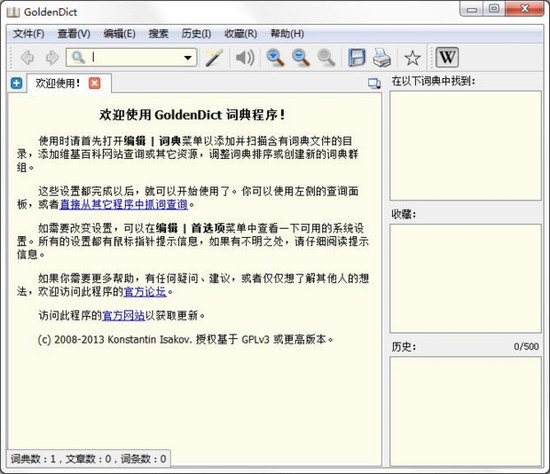Screen dimensions: 550x474
Task: Click the save article floppy icon
Action: point(356,58)
